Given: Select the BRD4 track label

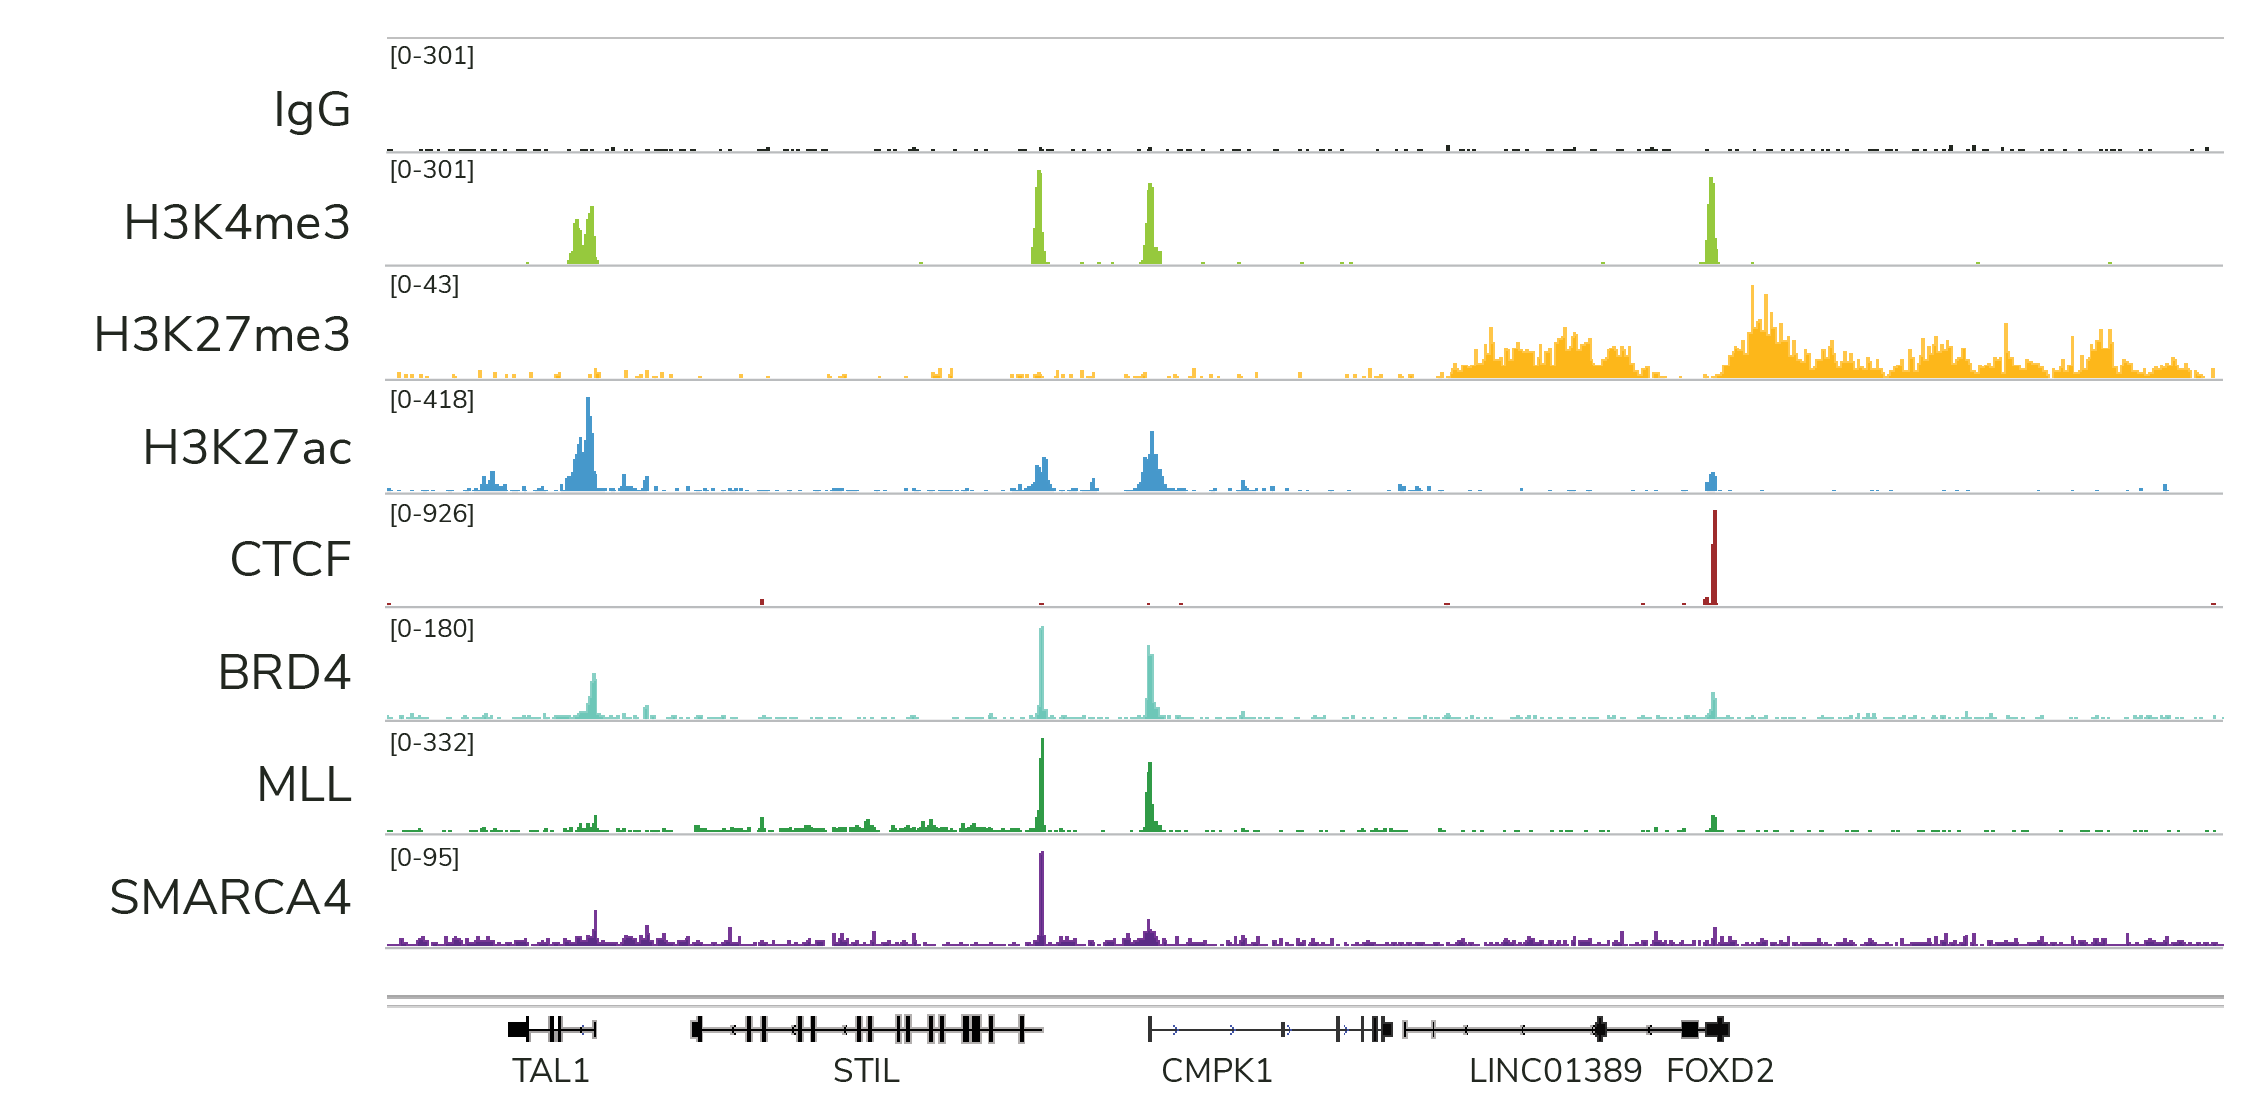Looking at the screenshot, I should tap(284, 672).
